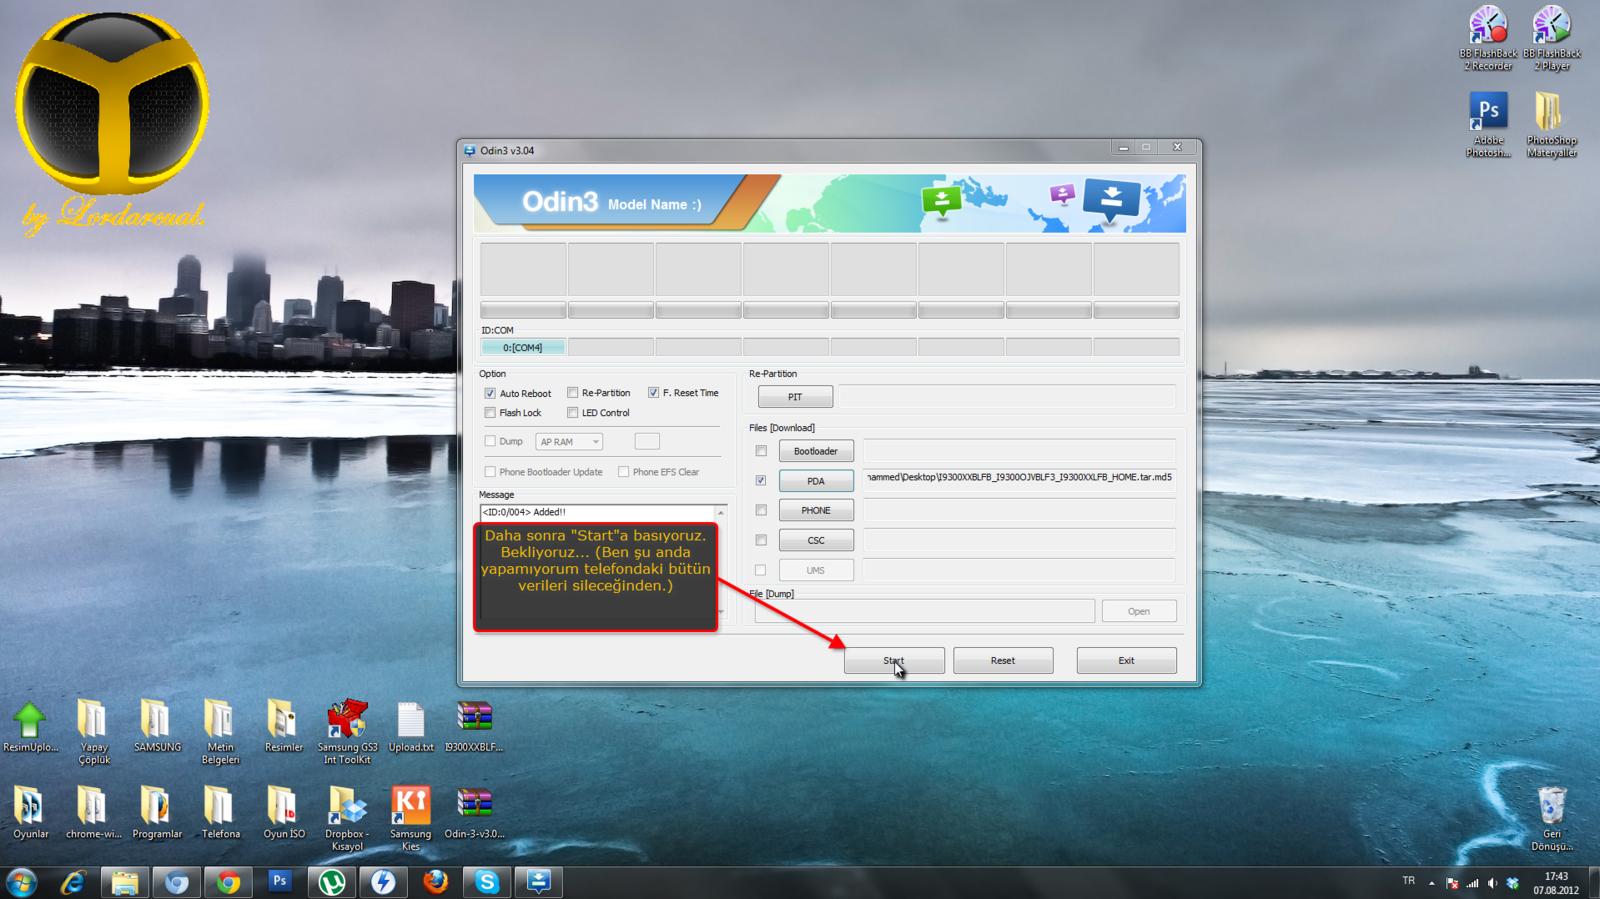Open the Upload.txt file
This screenshot has height=899, width=1600.
(x=411, y=727)
